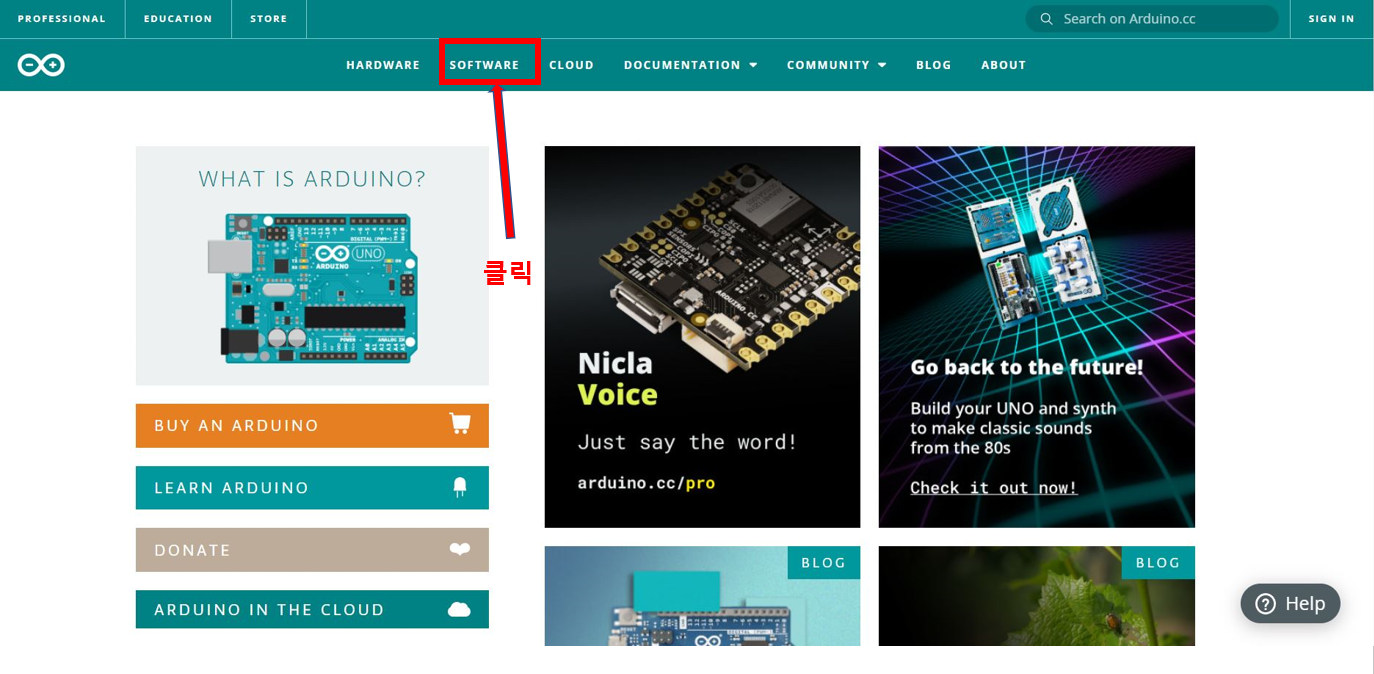
Task: Click the Learn Arduino button
Action: pos(312,488)
